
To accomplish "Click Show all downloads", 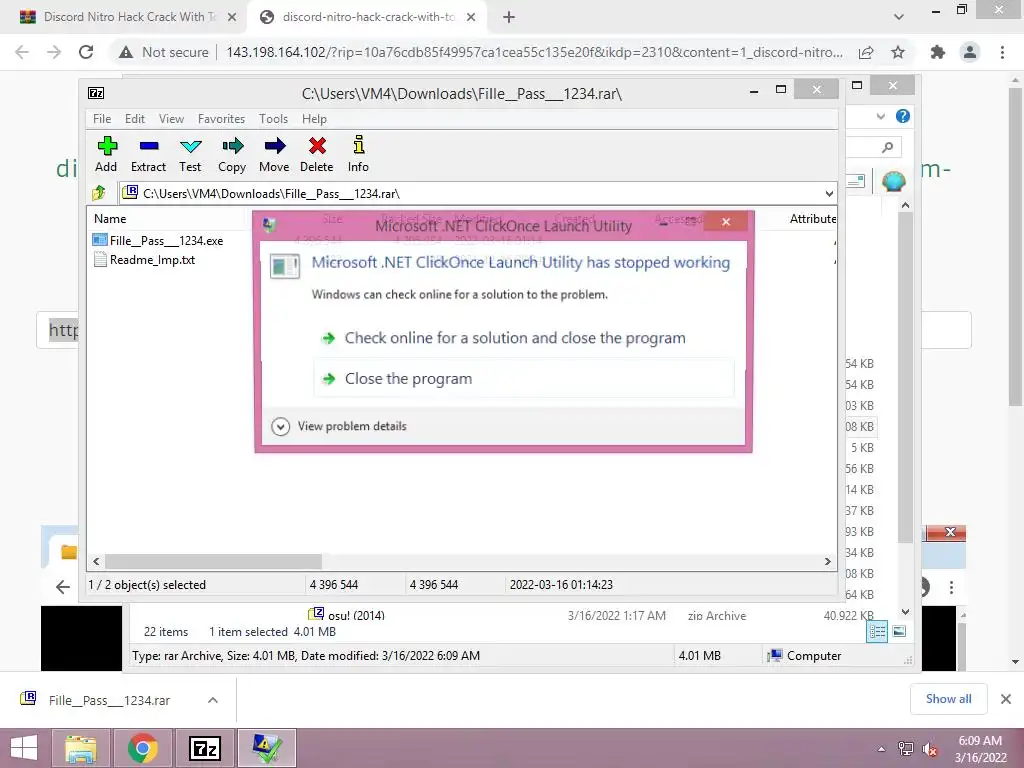I will (948, 699).
